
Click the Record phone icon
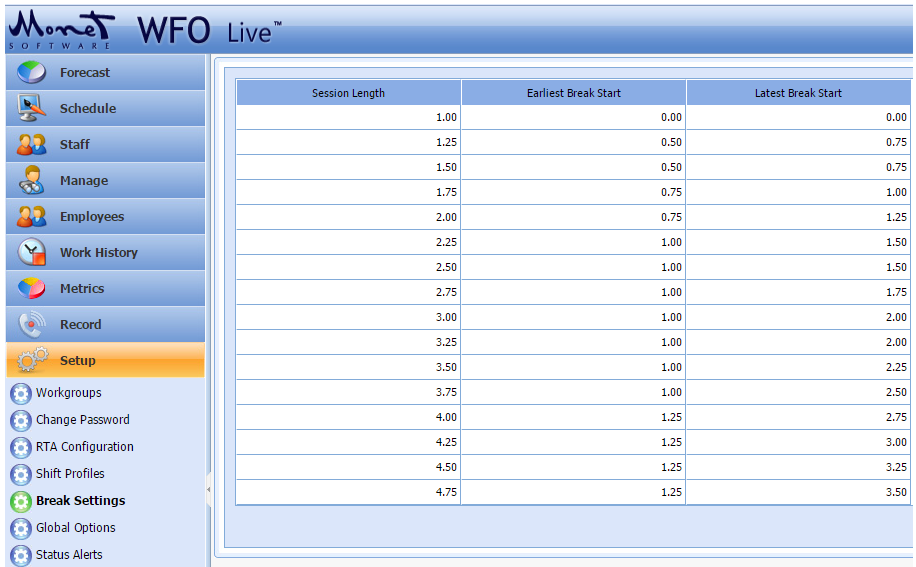tap(32, 325)
